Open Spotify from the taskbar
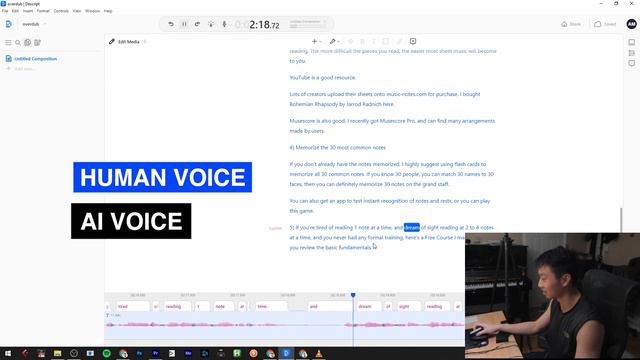The image size is (640, 360). click(x=107, y=353)
